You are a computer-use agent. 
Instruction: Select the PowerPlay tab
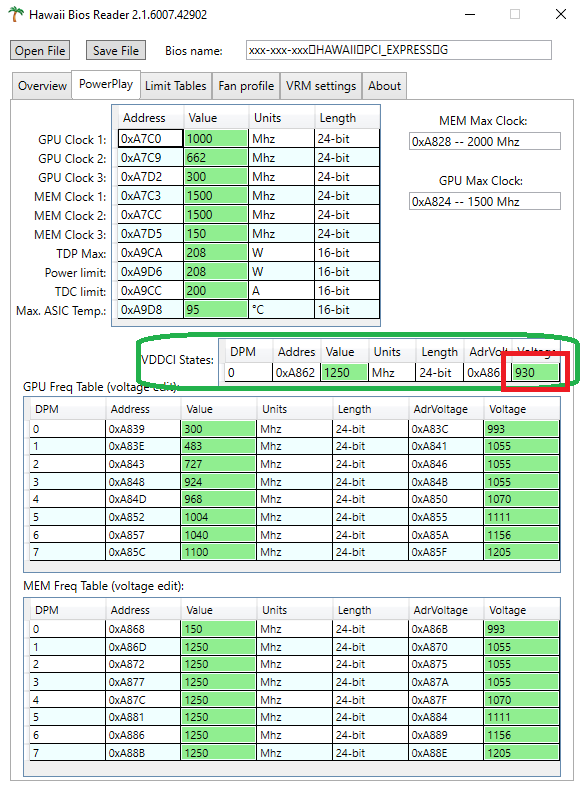pyautogui.click(x=106, y=84)
